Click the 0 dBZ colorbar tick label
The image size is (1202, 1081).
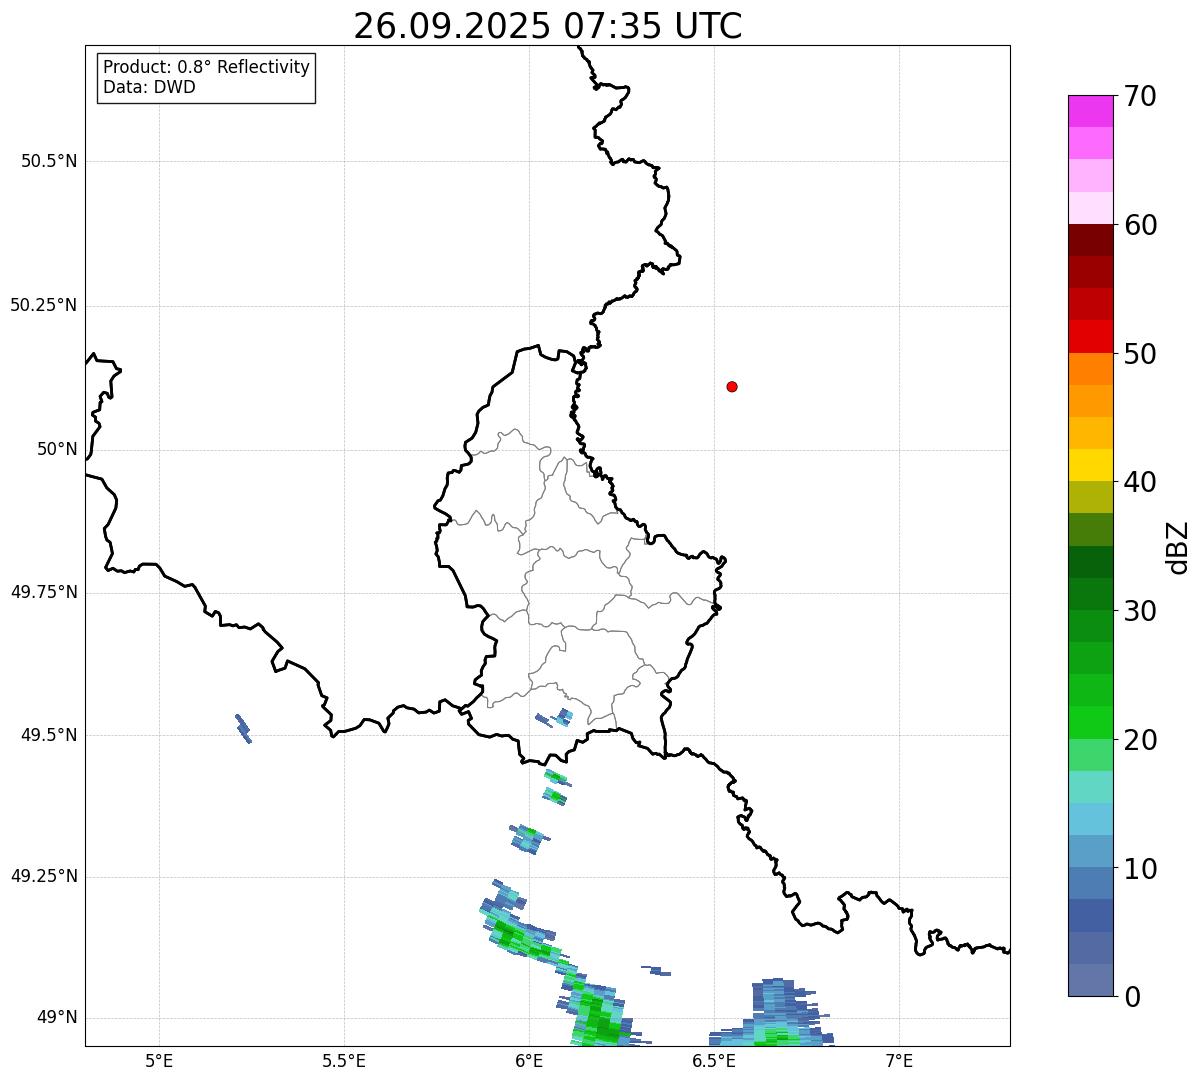click(x=1131, y=997)
